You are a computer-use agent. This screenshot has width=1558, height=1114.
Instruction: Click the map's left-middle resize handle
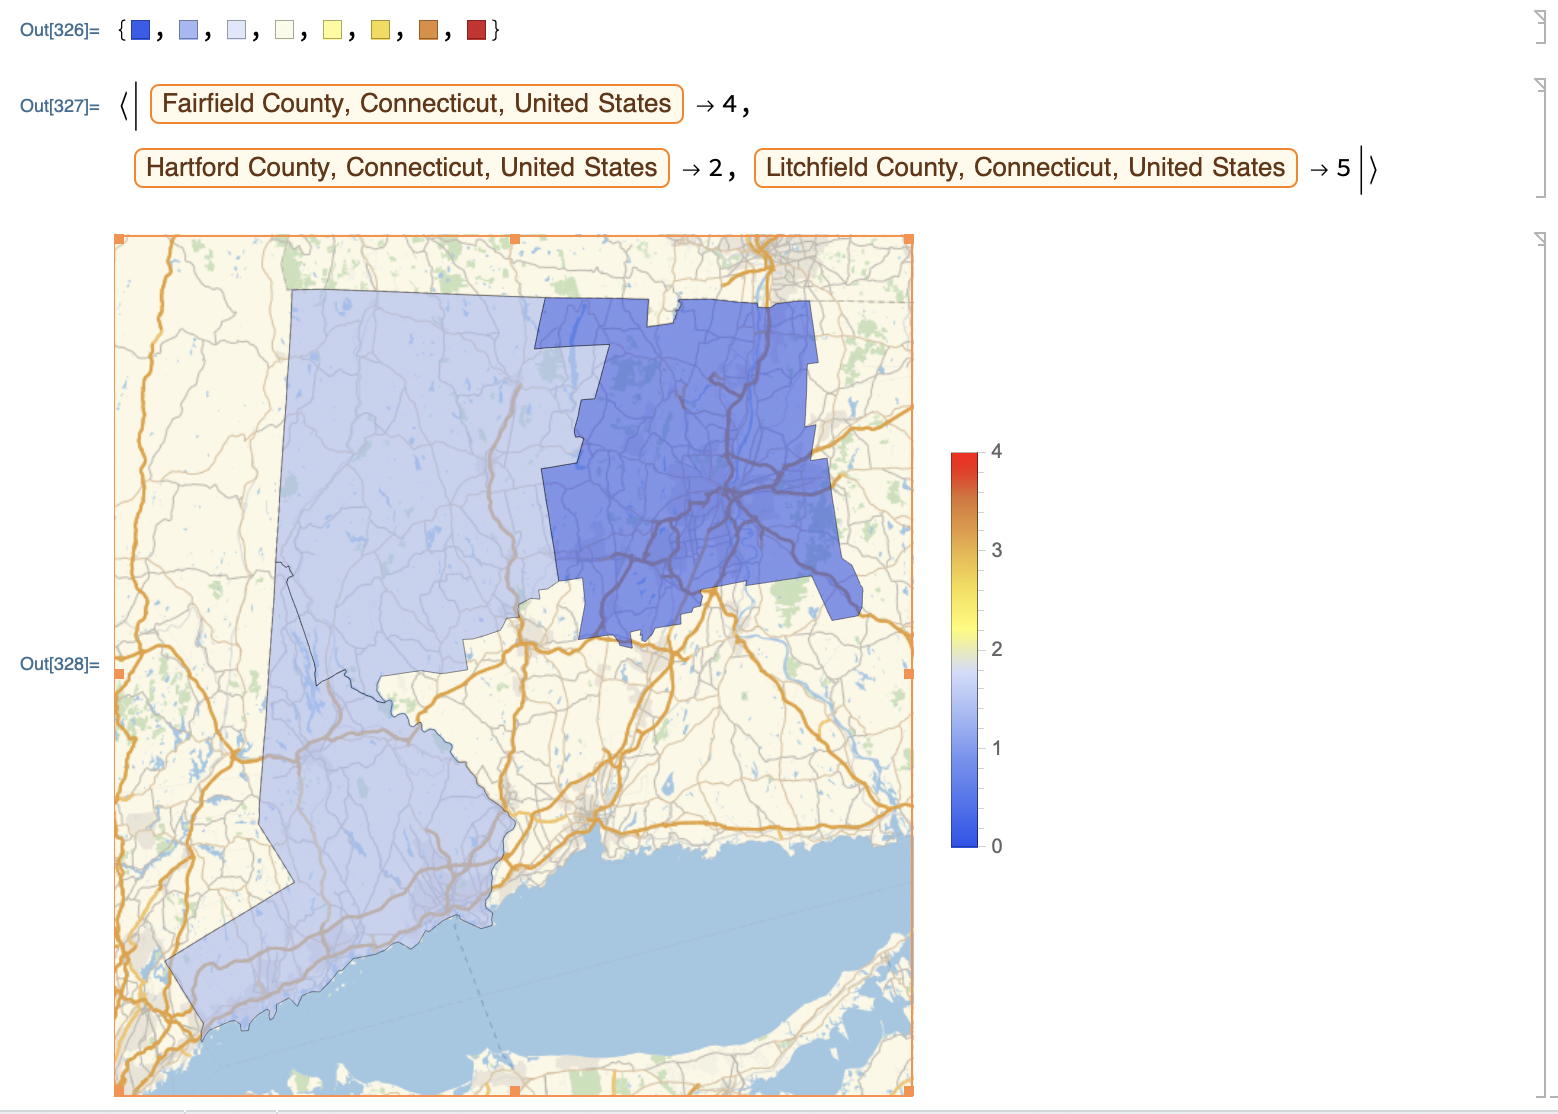click(x=119, y=674)
